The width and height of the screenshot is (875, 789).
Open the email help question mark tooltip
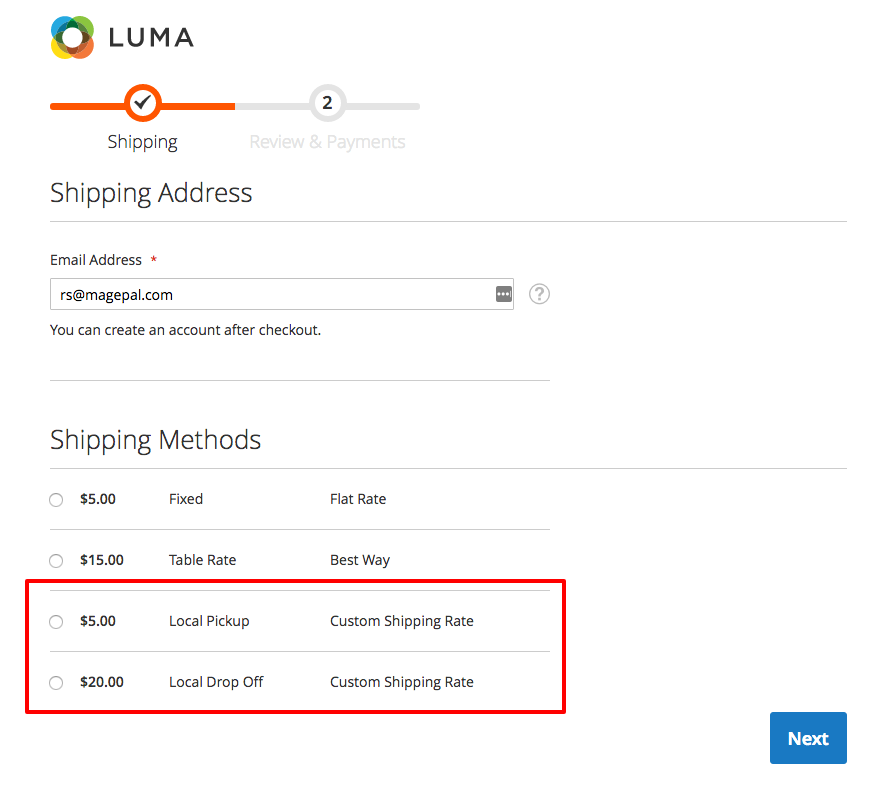tap(539, 294)
